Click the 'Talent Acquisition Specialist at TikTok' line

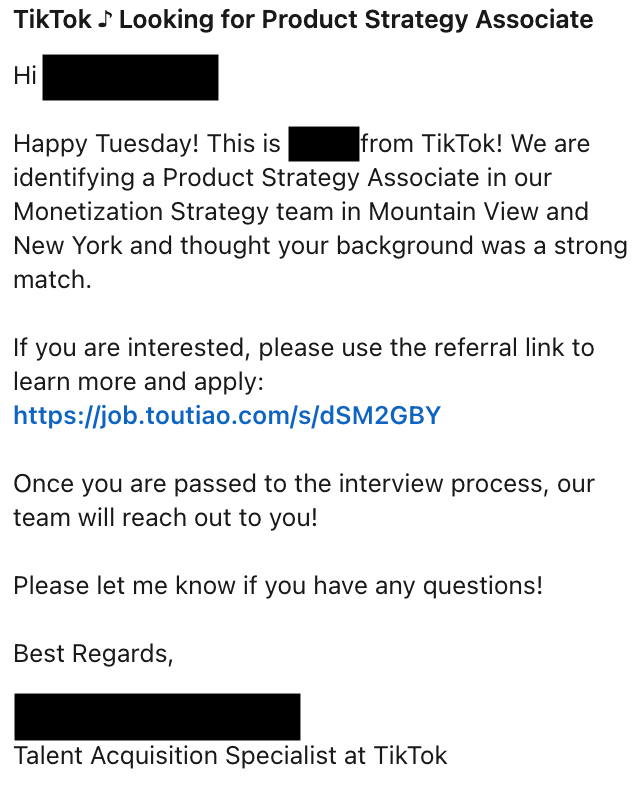230,756
